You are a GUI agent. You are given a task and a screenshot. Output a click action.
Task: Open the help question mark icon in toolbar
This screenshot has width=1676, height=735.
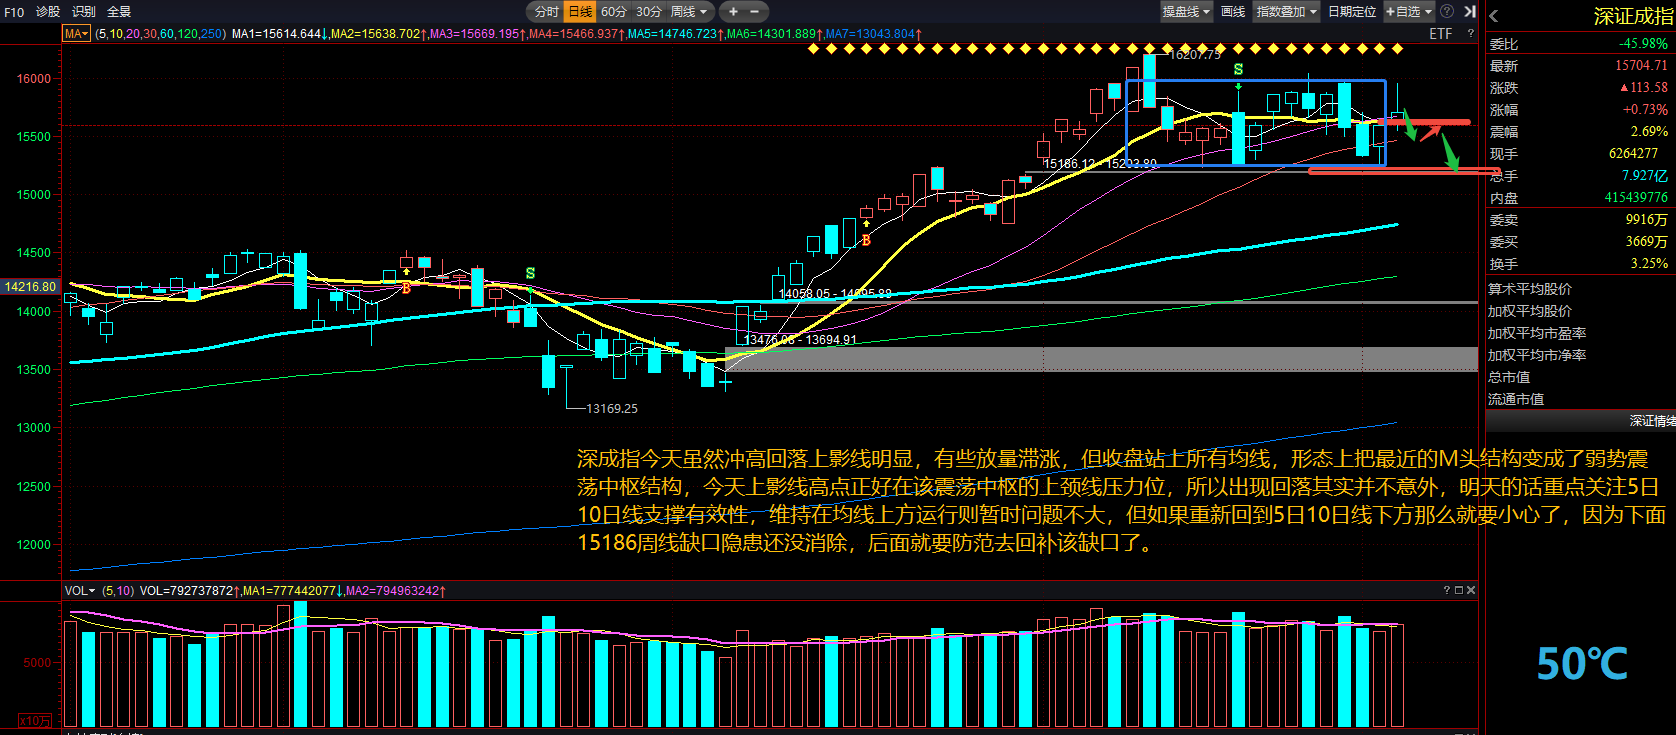pos(1447,12)
